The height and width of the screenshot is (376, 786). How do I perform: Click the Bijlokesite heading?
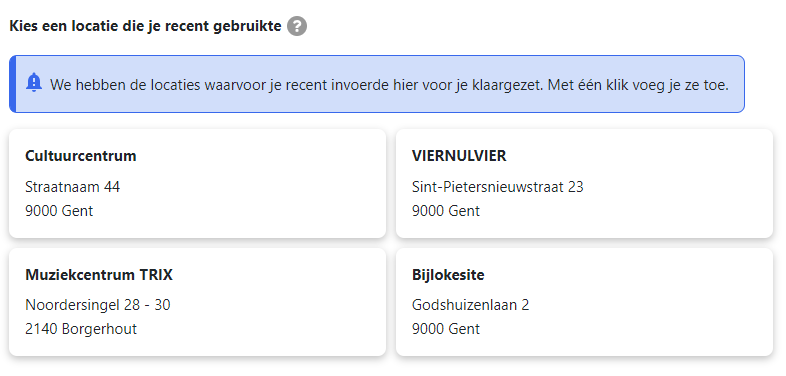click(448, 275)
